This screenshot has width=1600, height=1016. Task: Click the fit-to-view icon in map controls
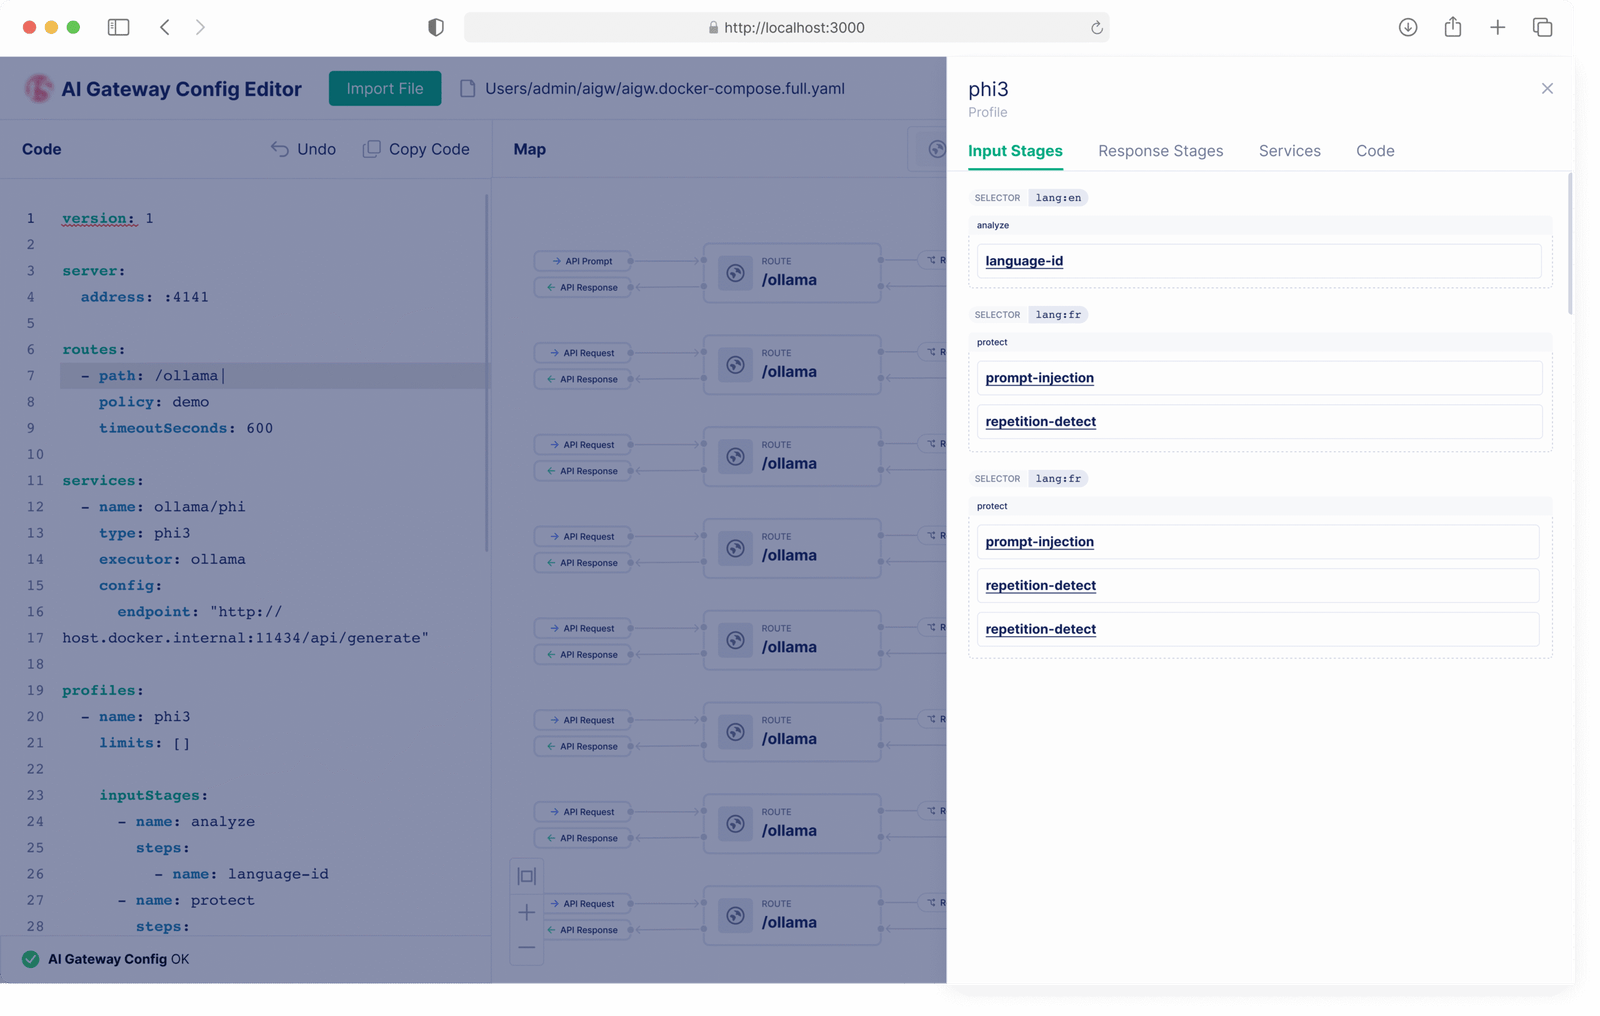[x=527, y=876]
